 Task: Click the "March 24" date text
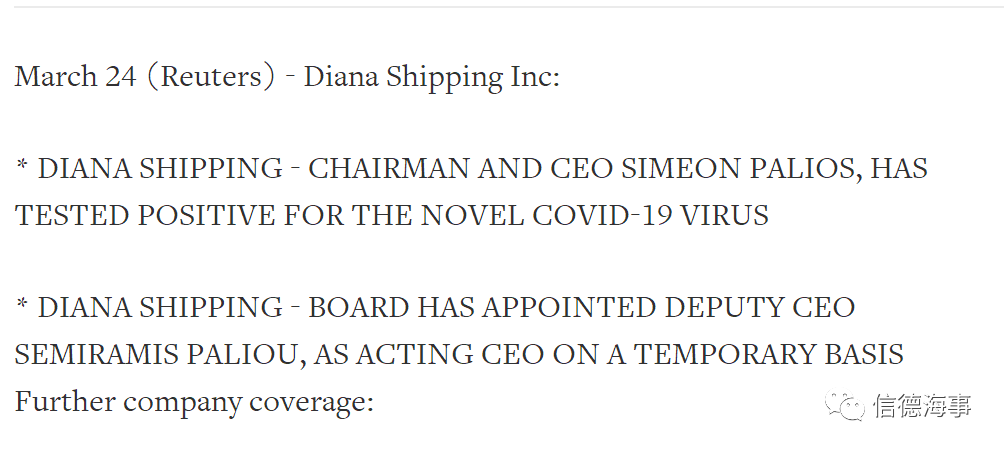click(x=76, y=77)
